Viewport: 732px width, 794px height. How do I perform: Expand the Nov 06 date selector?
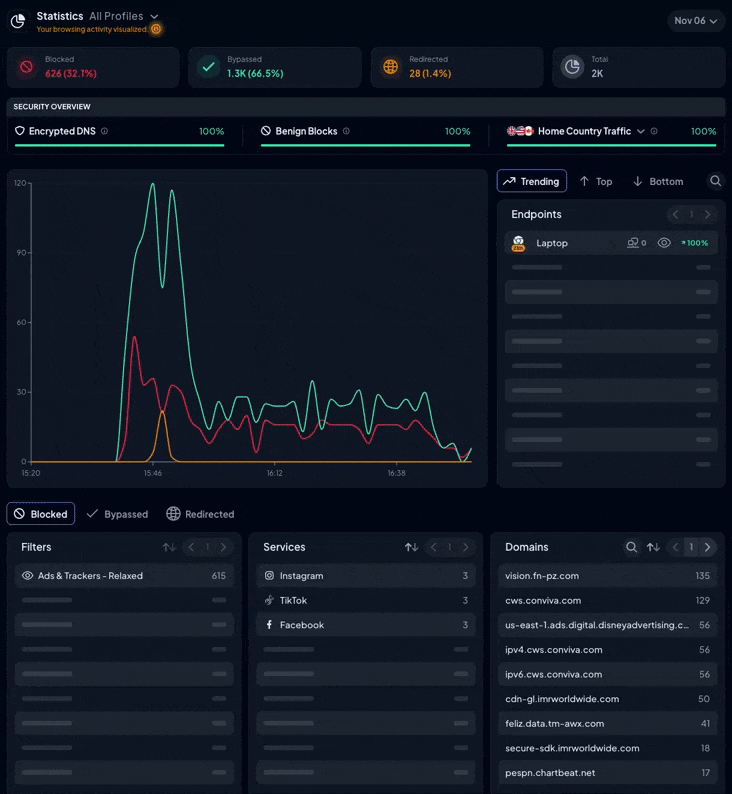(696, 21)
